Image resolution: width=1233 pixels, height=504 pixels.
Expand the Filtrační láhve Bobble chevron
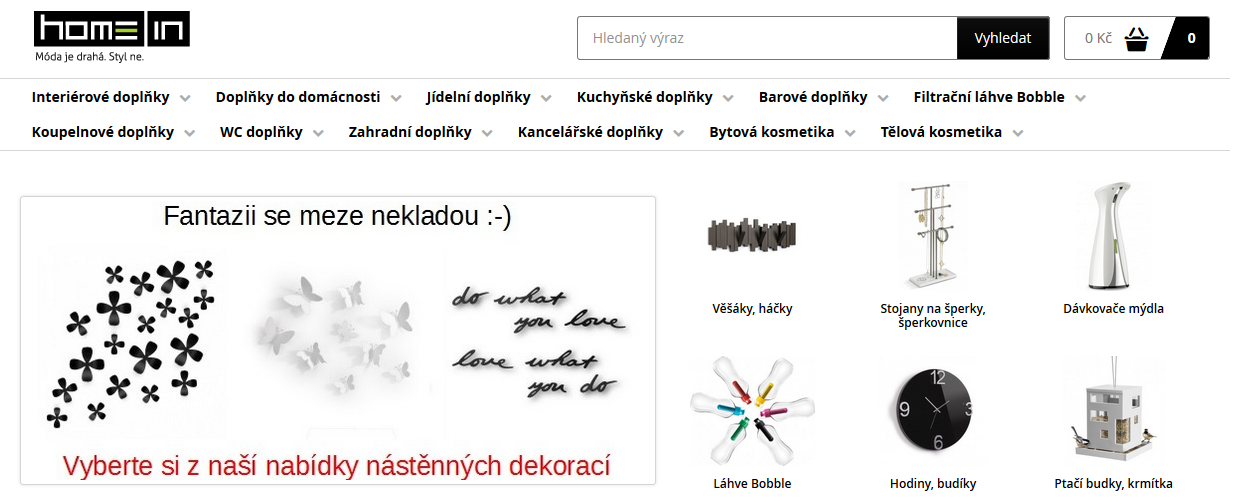click(x=1080, y=98)
